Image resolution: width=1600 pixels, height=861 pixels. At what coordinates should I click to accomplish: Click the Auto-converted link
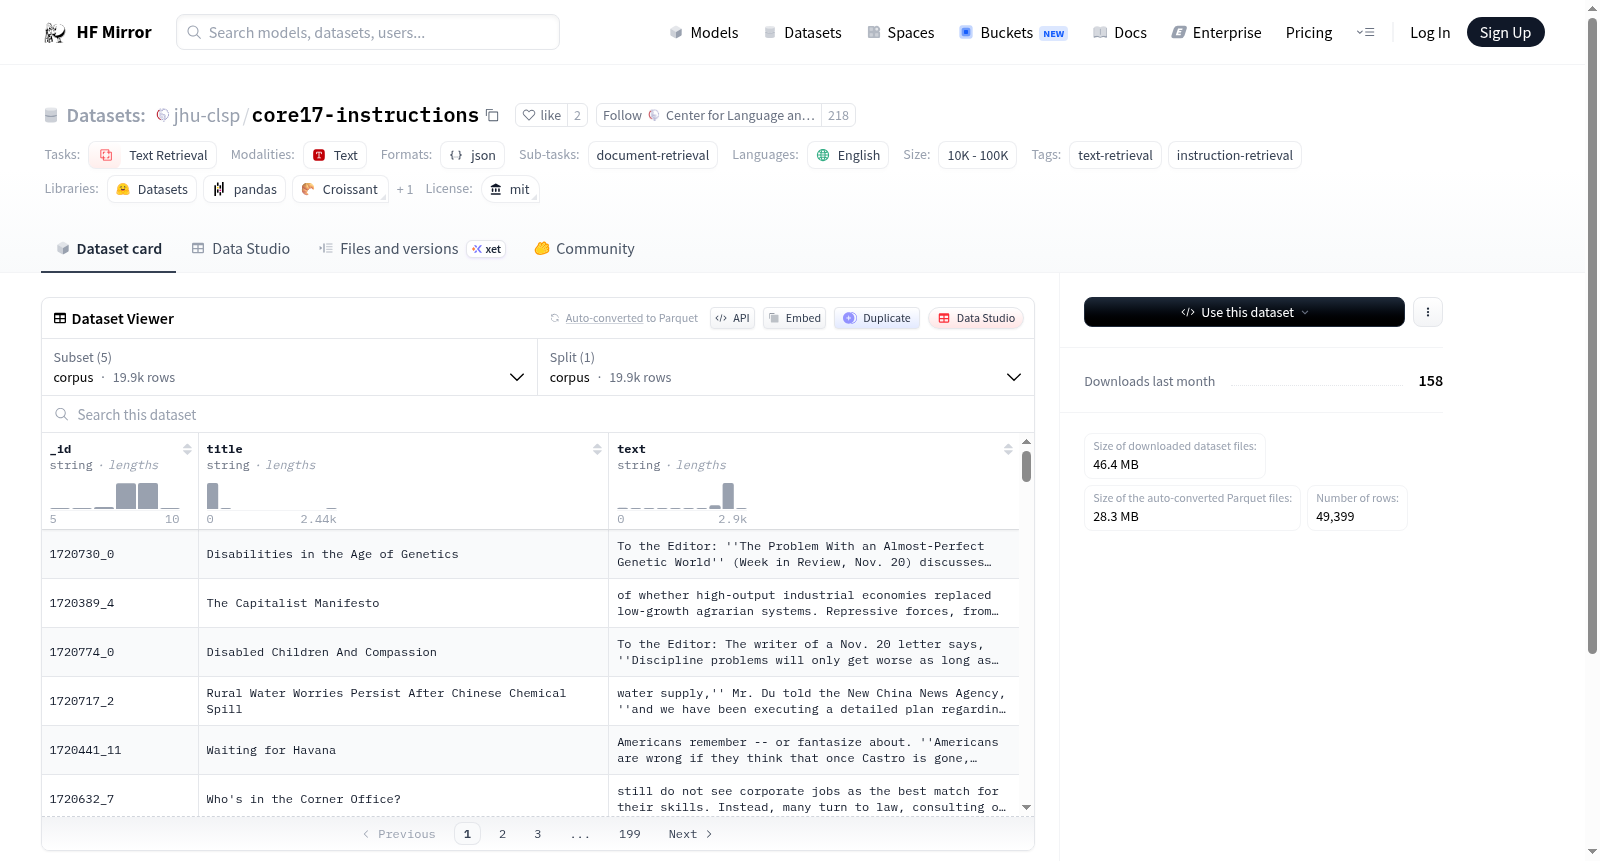tap(604, 318)
